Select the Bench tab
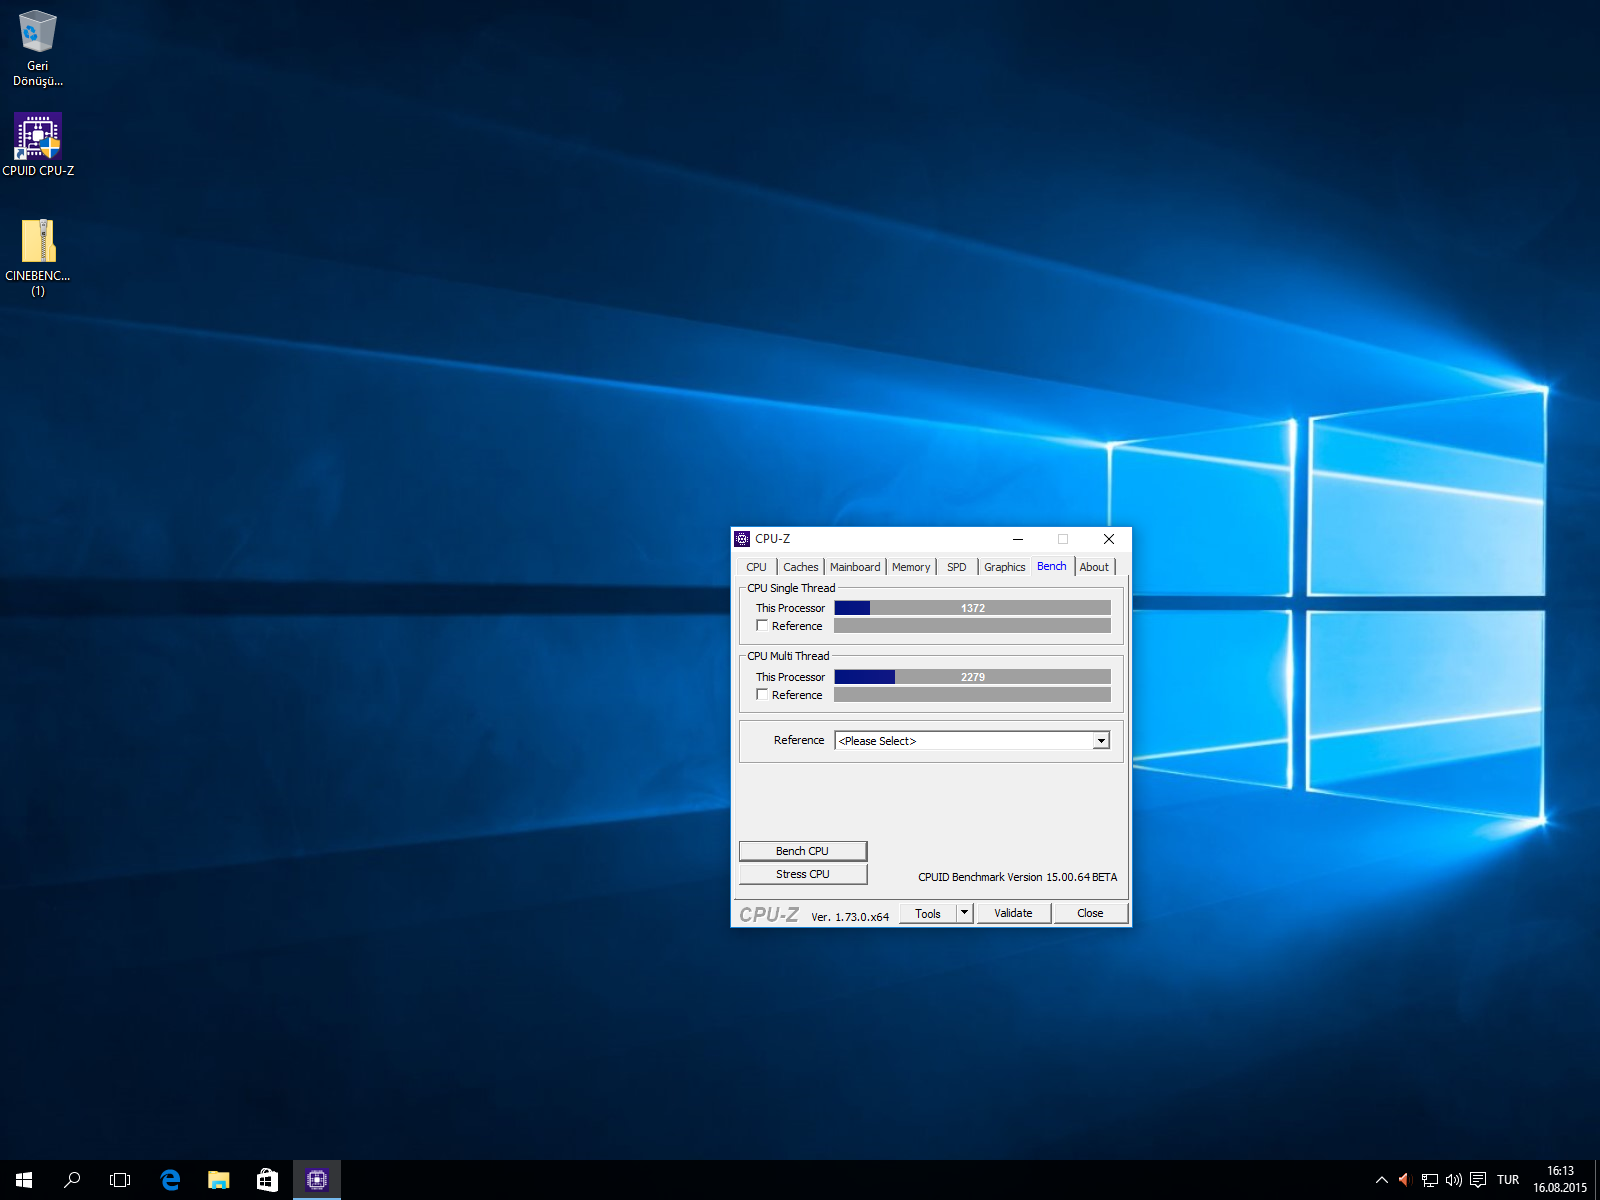The width and height of the screenshot is (1600, 1200). pos(1052,566)
